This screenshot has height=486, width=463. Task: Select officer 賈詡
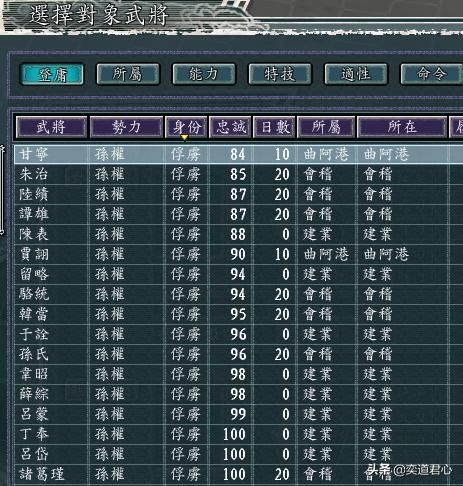click(33, 254)
